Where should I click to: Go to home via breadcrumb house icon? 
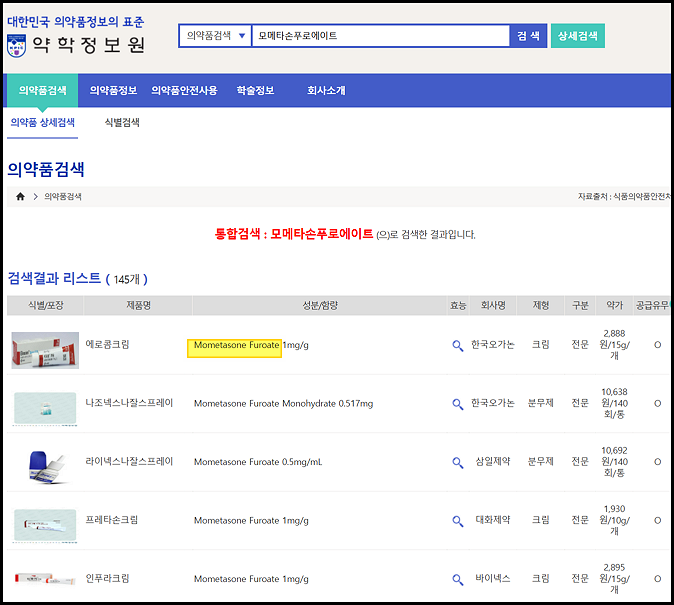point(20,197)
